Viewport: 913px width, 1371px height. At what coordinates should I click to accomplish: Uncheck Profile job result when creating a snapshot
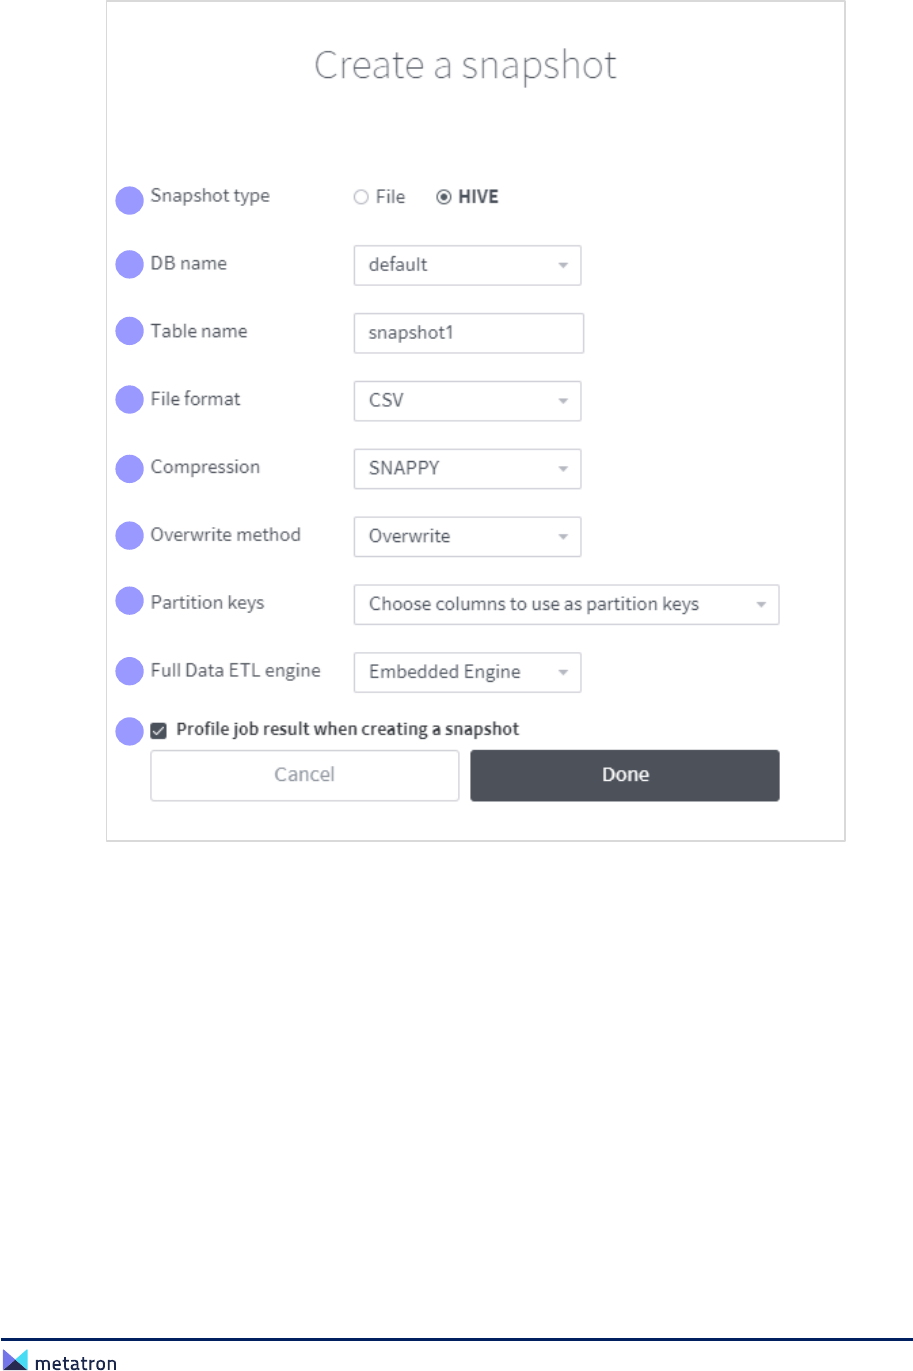[159, 731]
